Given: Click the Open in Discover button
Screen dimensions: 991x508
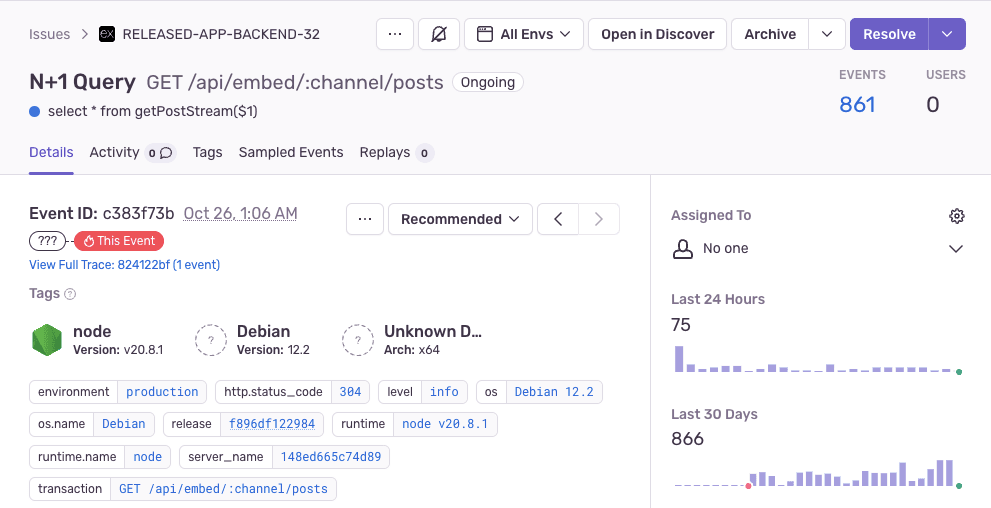Looking at the screenshot, I should pos(657,34).
